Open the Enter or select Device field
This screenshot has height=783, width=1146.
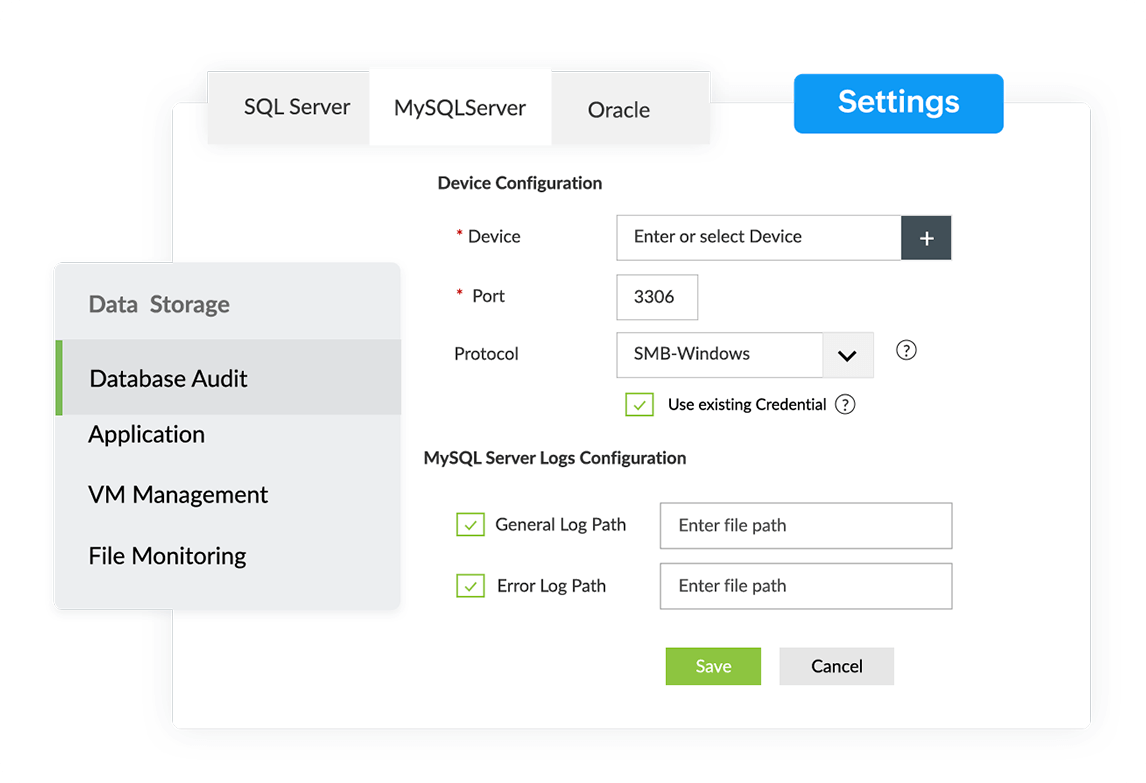(x=758, y=238)
